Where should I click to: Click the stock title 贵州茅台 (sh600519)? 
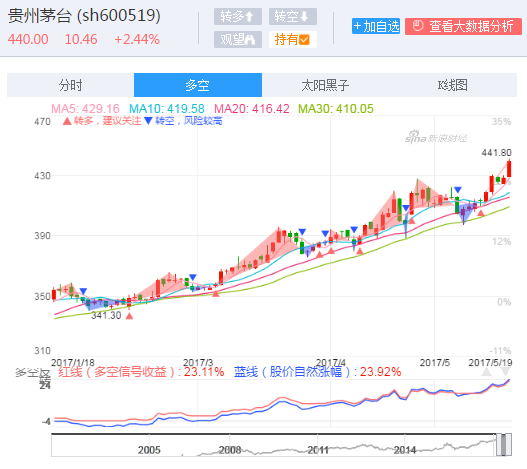pyautogui.click(x=84, y=16)
